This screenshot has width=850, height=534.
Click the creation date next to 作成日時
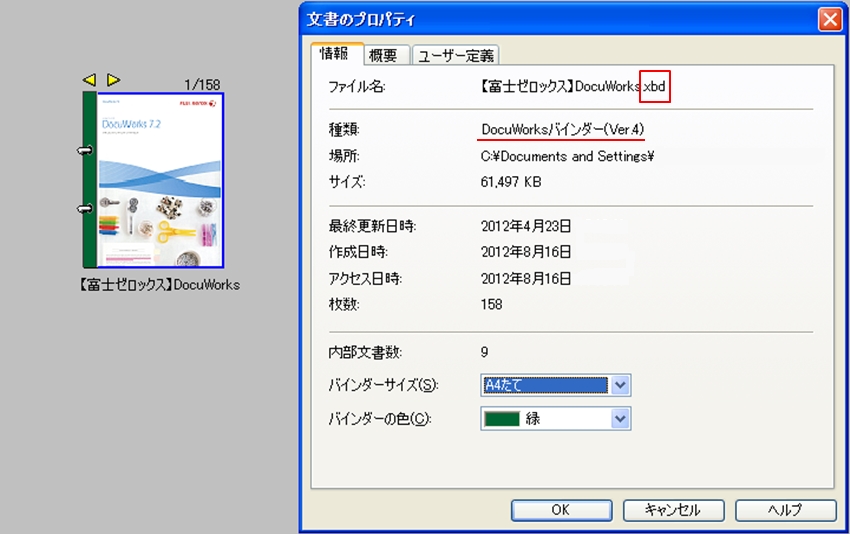[x=526, y=252]
